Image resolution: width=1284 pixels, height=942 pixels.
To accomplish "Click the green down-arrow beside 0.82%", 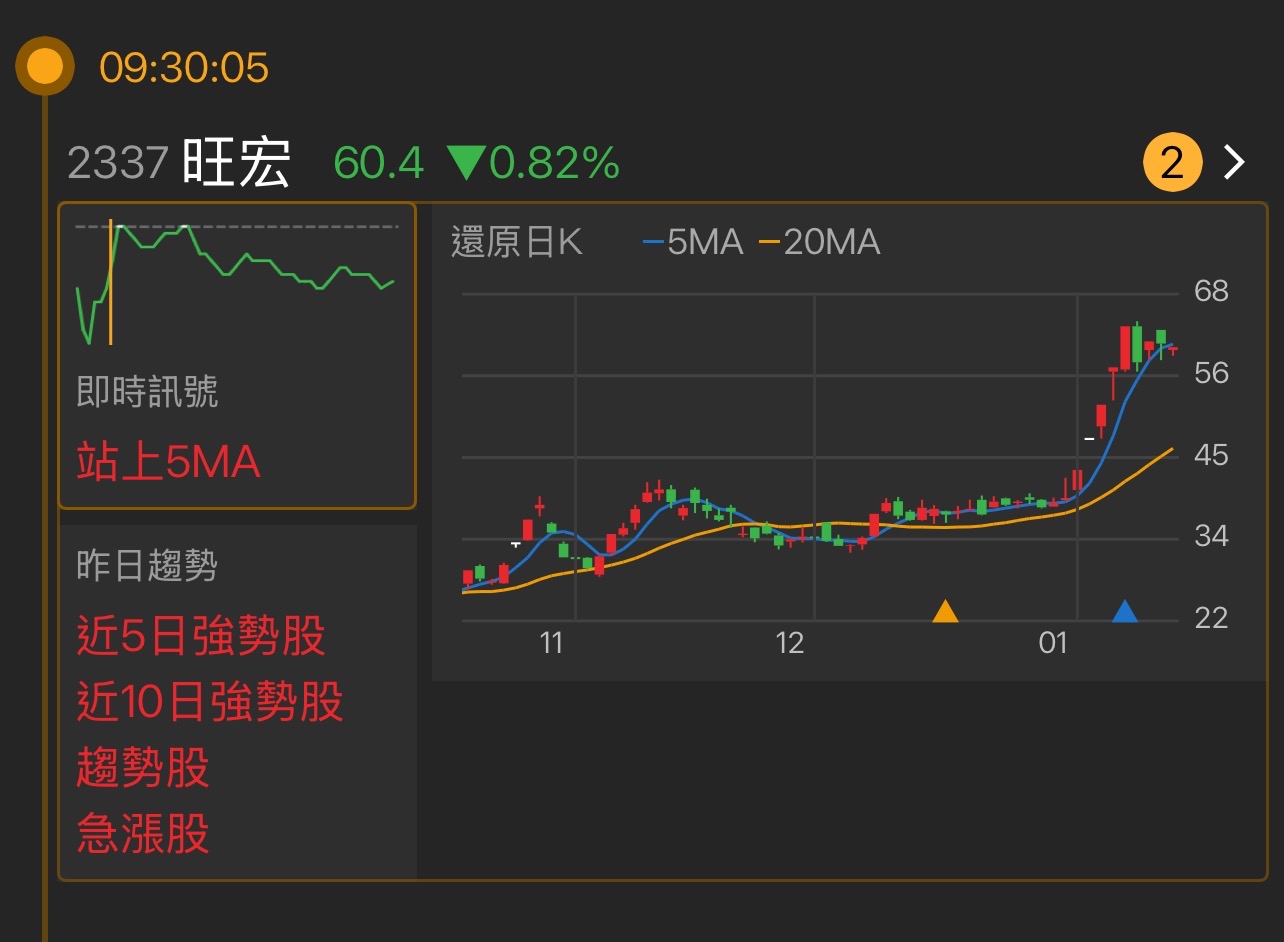I will click(x=467, y=162).
